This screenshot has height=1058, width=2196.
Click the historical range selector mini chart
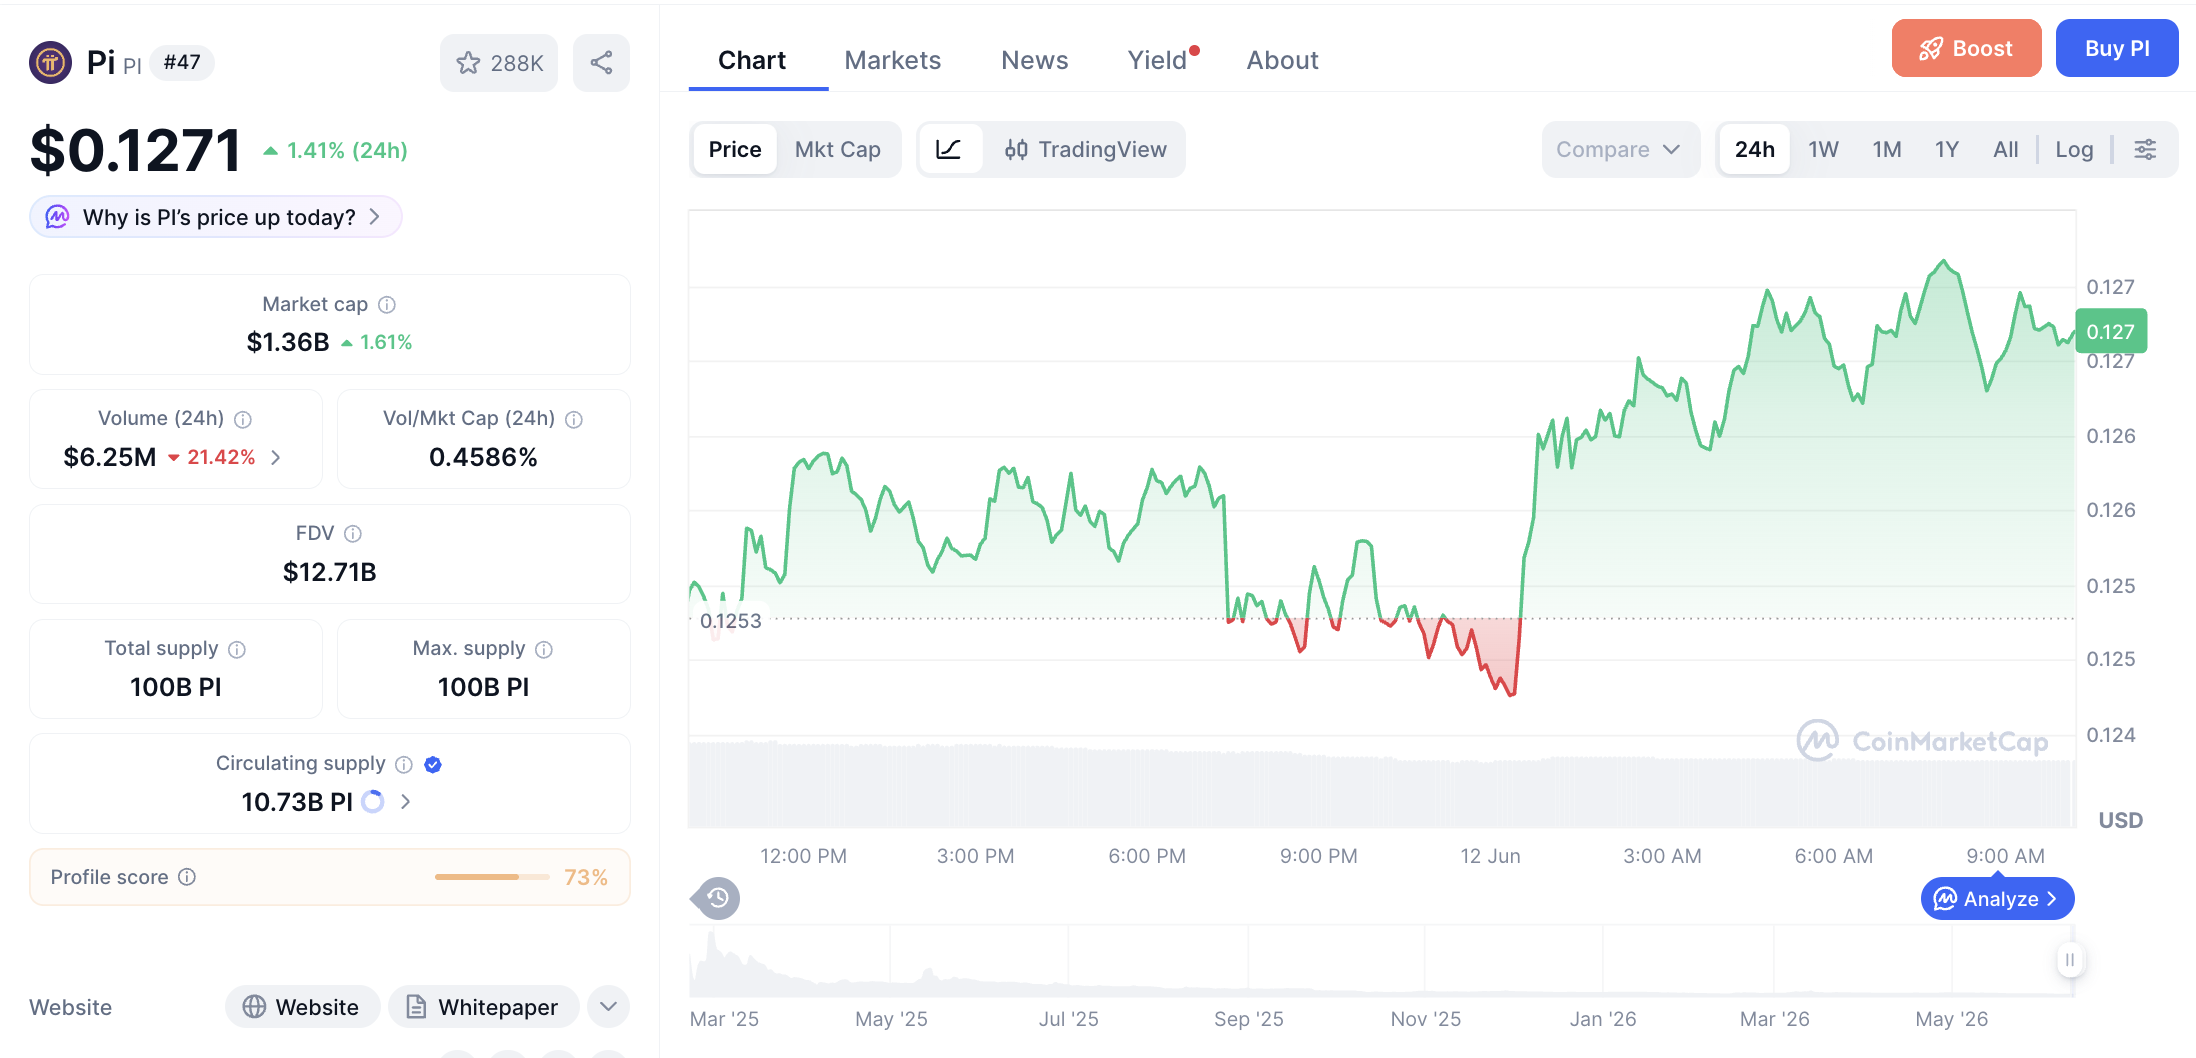coord(1380,960)
